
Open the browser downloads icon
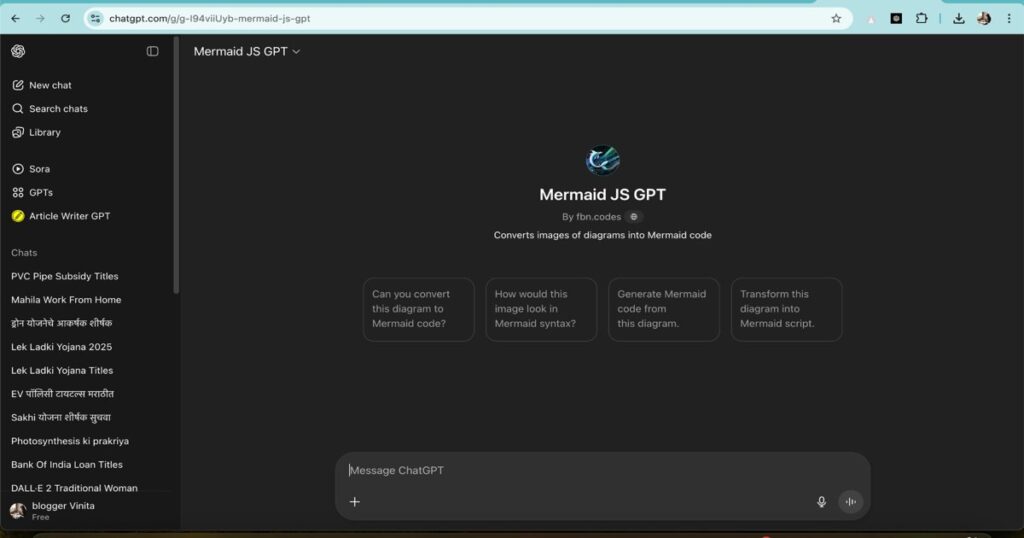pos(959,18)
